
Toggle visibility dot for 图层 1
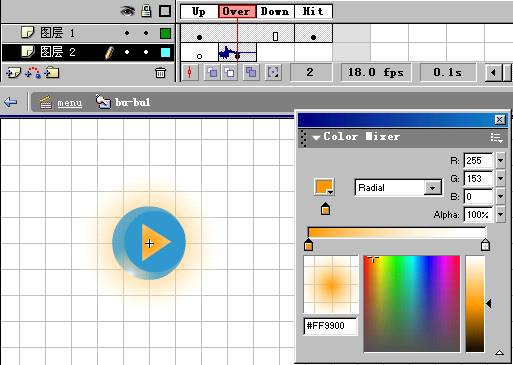[127, 33]
